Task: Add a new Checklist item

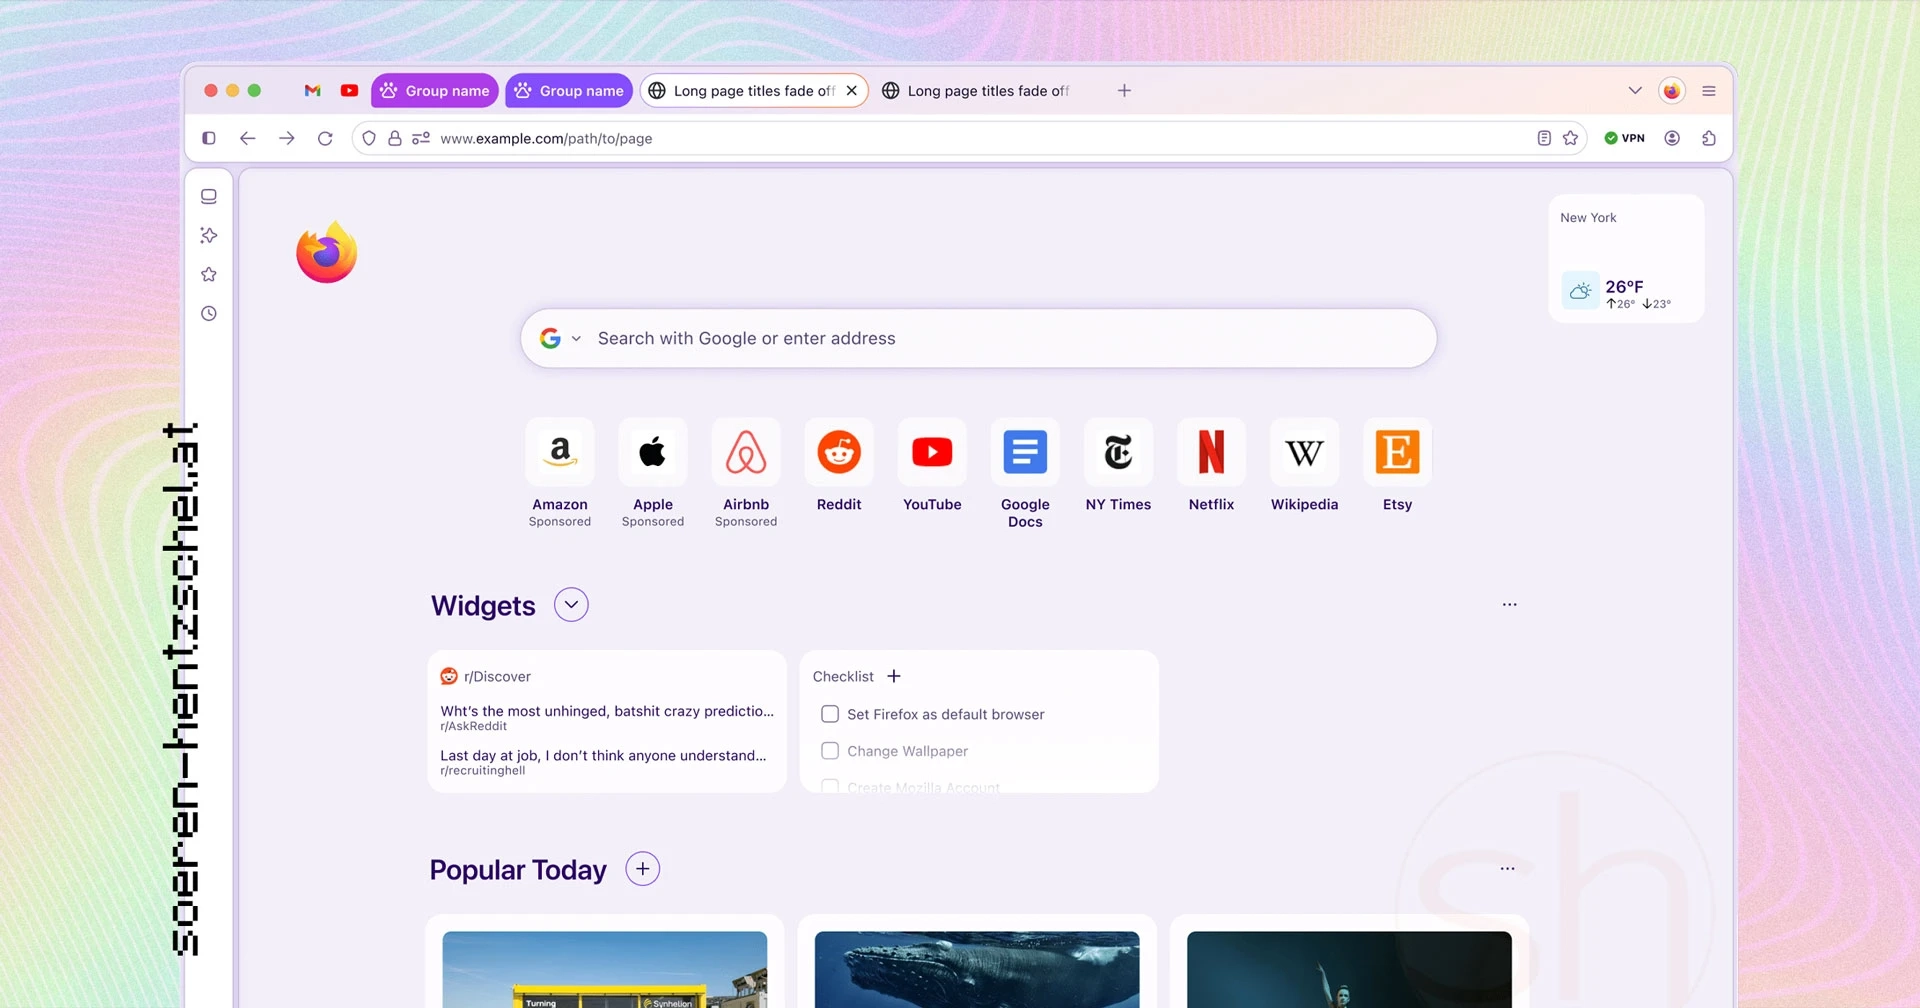Action: [893, 676]
